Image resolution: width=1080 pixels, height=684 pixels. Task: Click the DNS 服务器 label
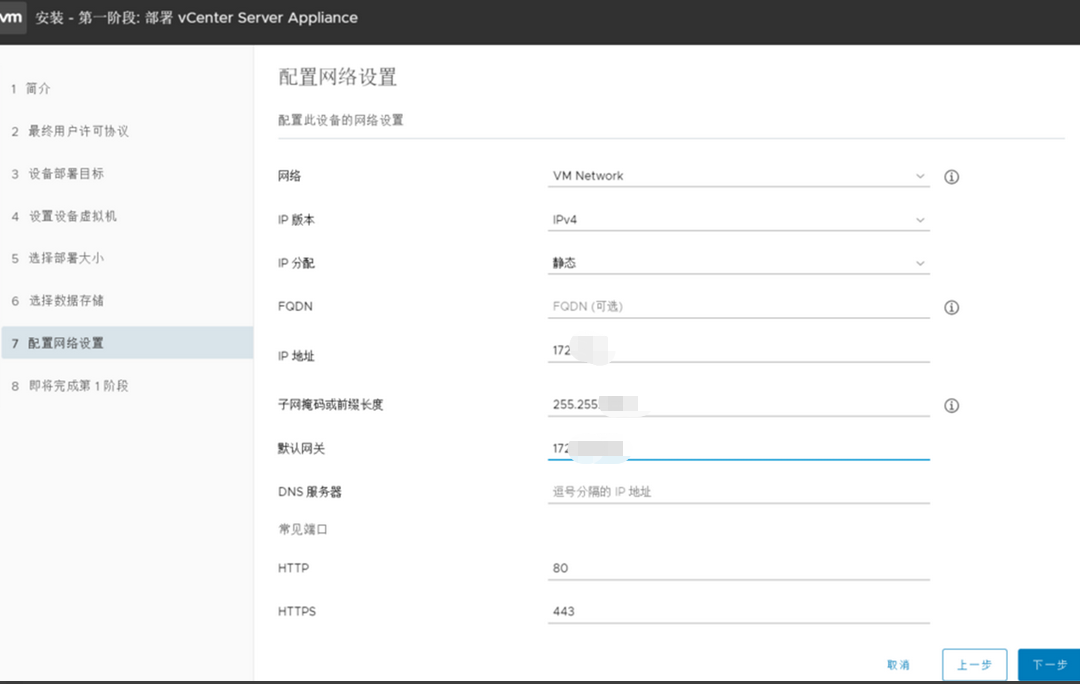pos(310,492)
